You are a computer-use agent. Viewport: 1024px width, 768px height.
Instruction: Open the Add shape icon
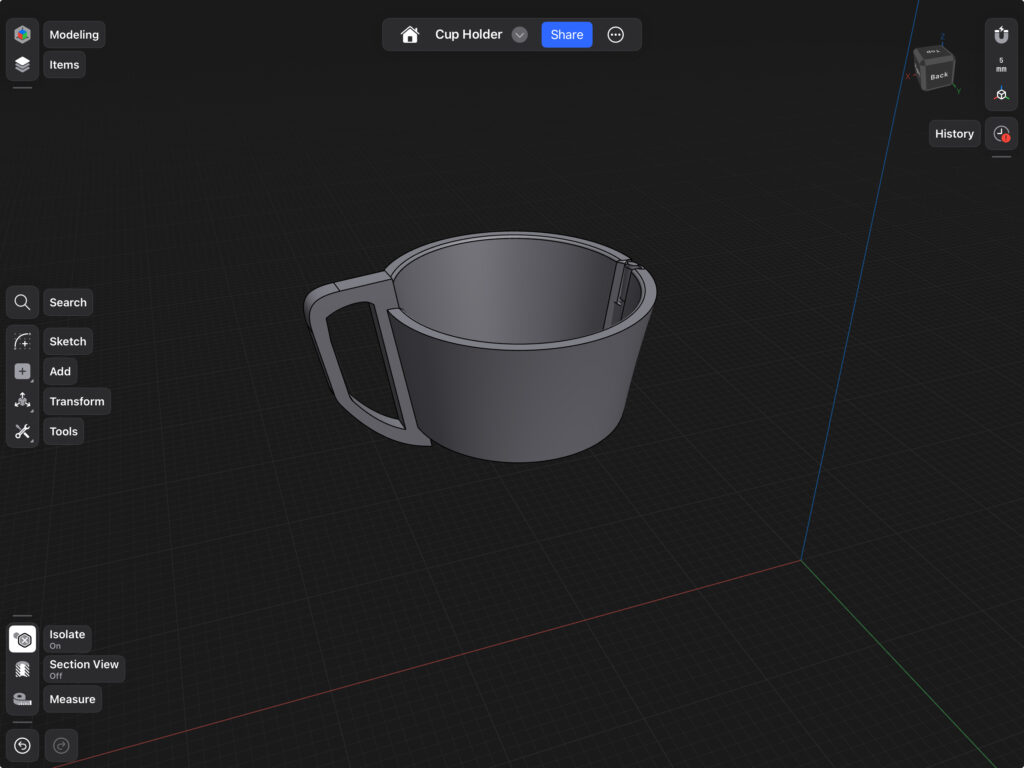(x=22, y=372)
